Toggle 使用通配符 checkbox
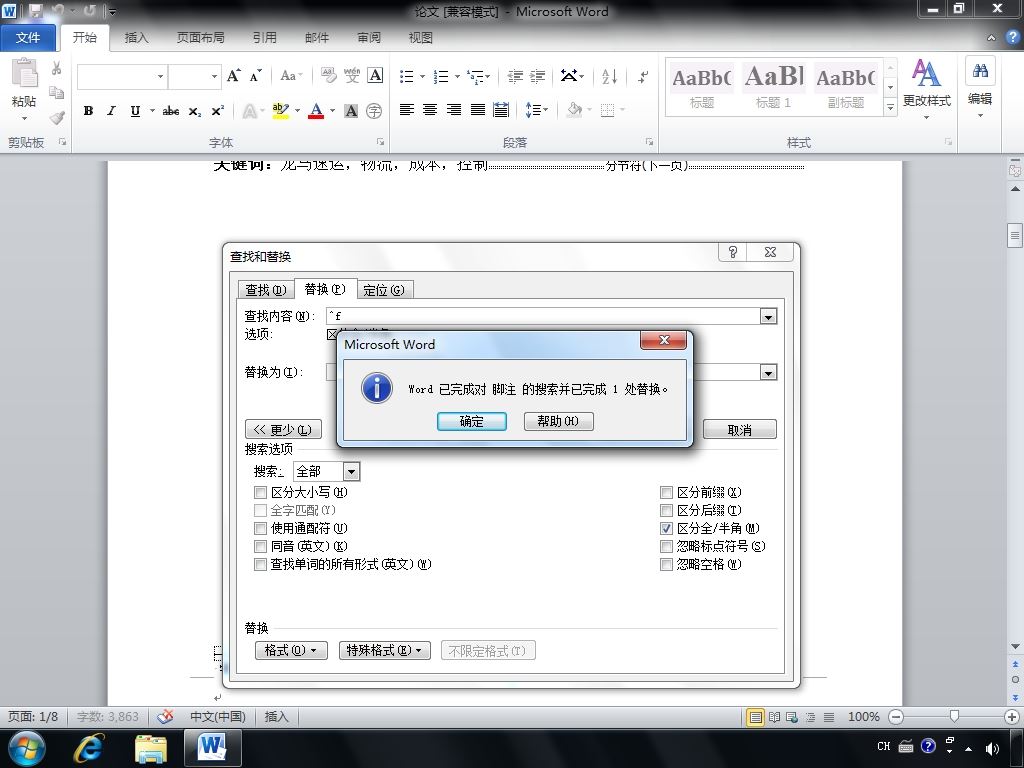 tap(261, 528)
